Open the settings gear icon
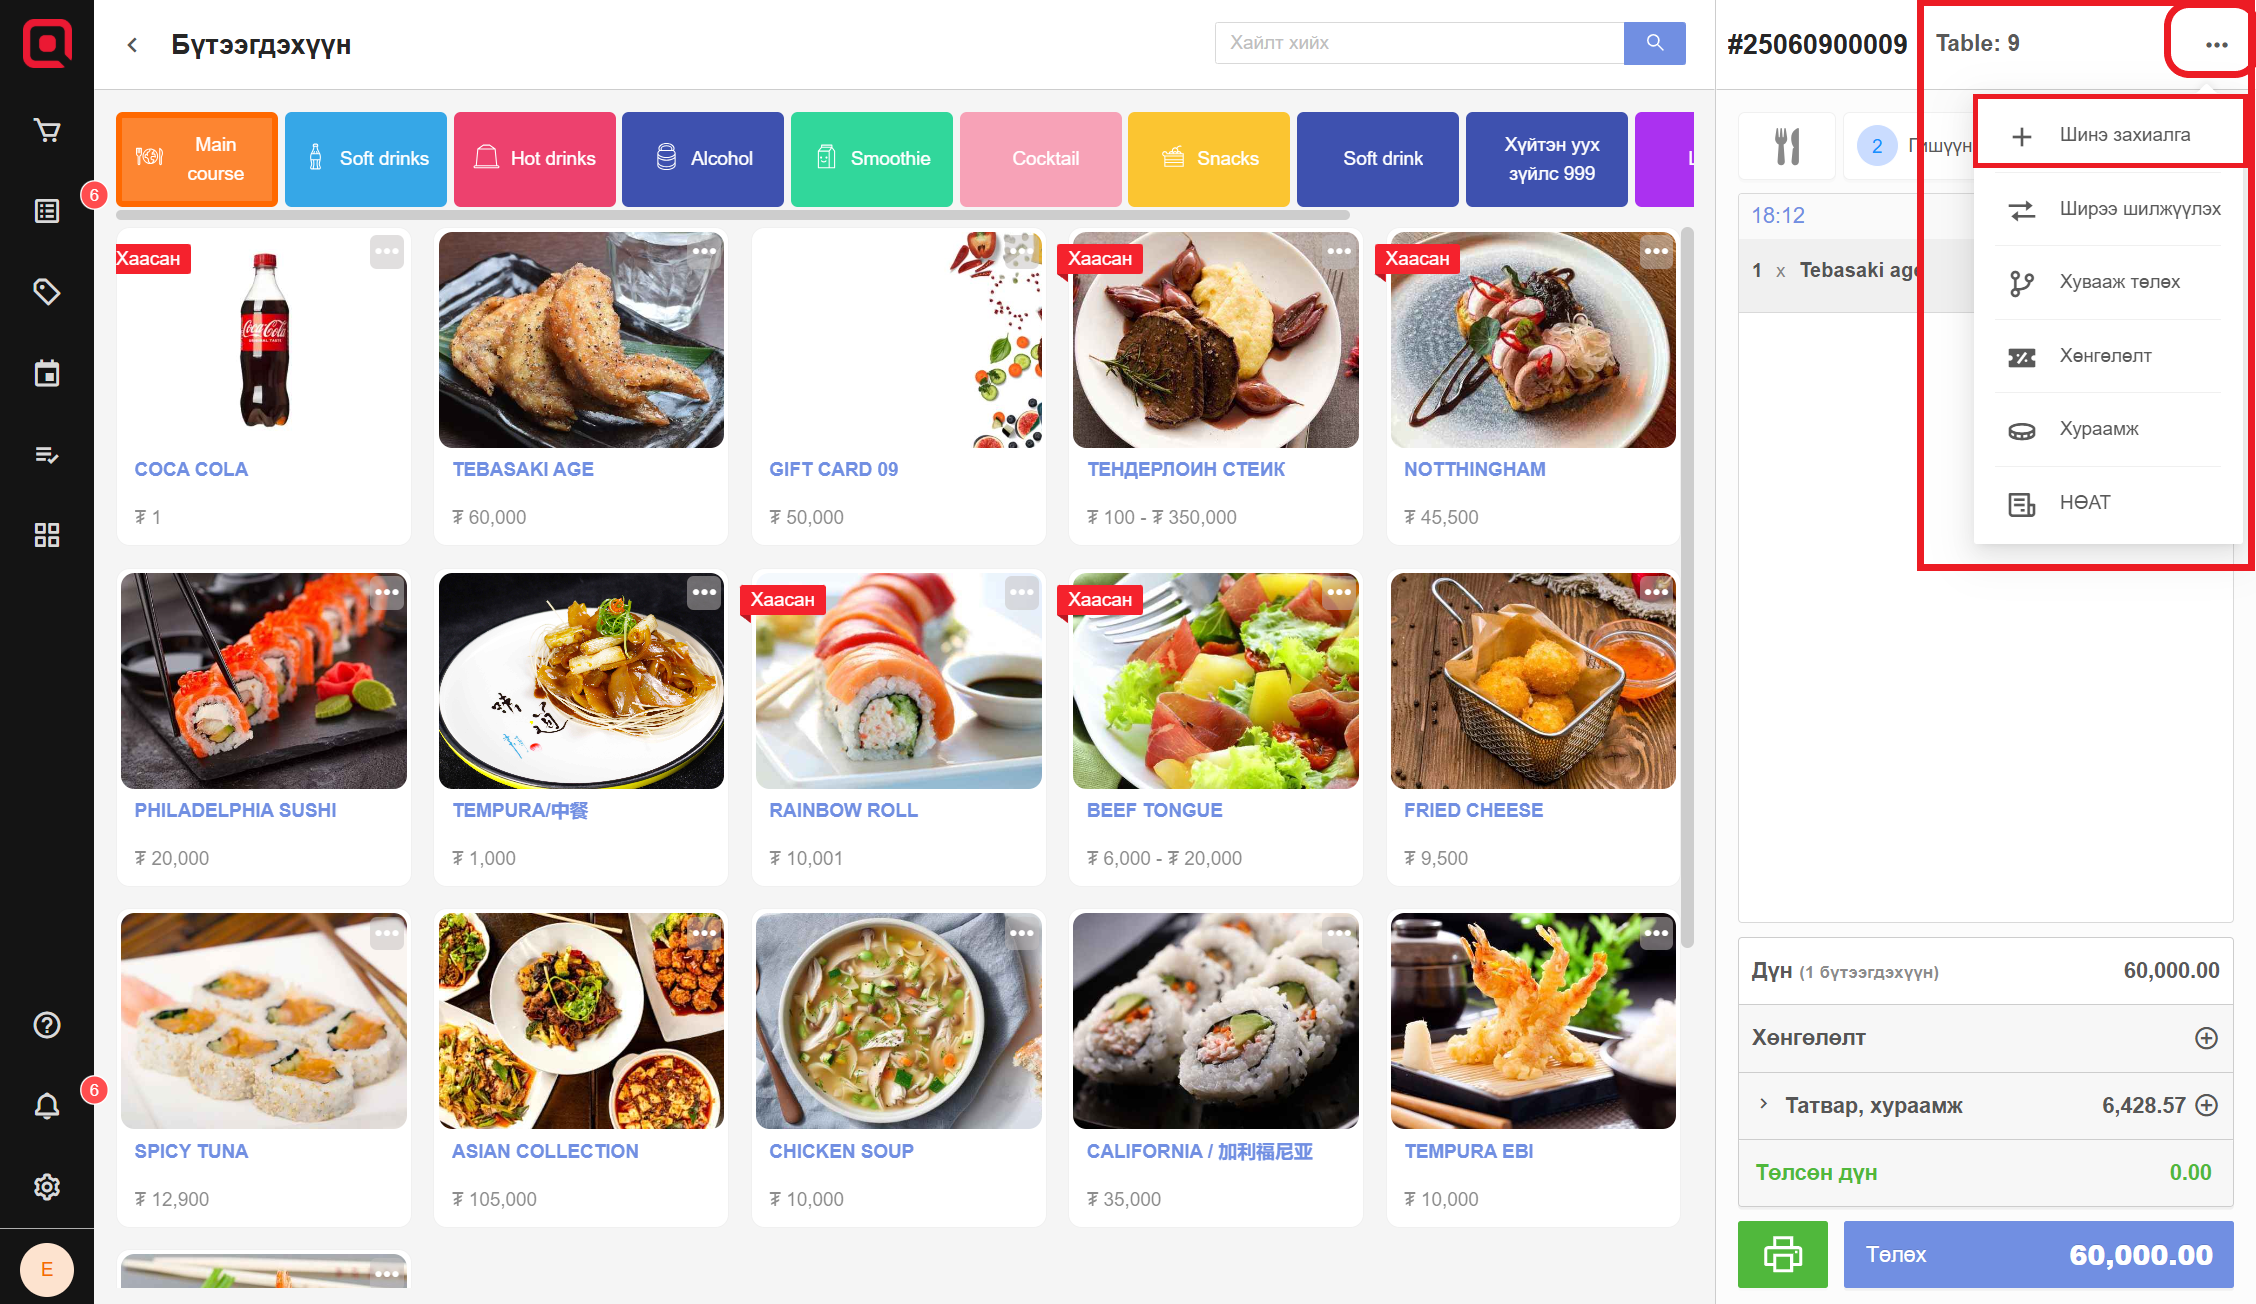The width and height of the screenshot is (2256, 1304). pos(47,1187)
